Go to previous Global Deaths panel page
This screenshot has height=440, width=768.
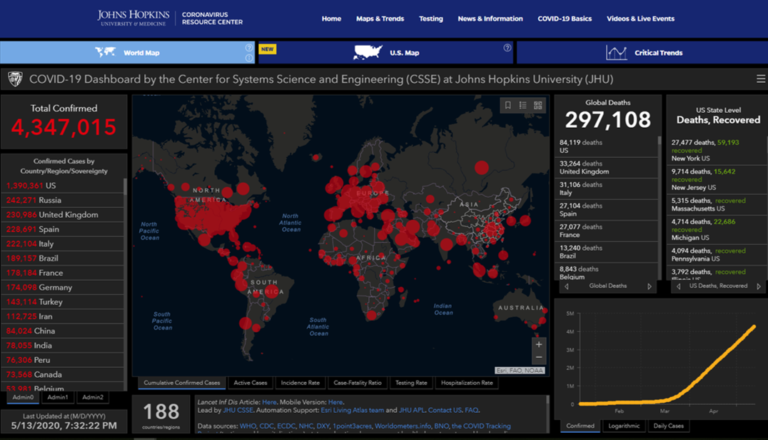[x=567, y=286]
